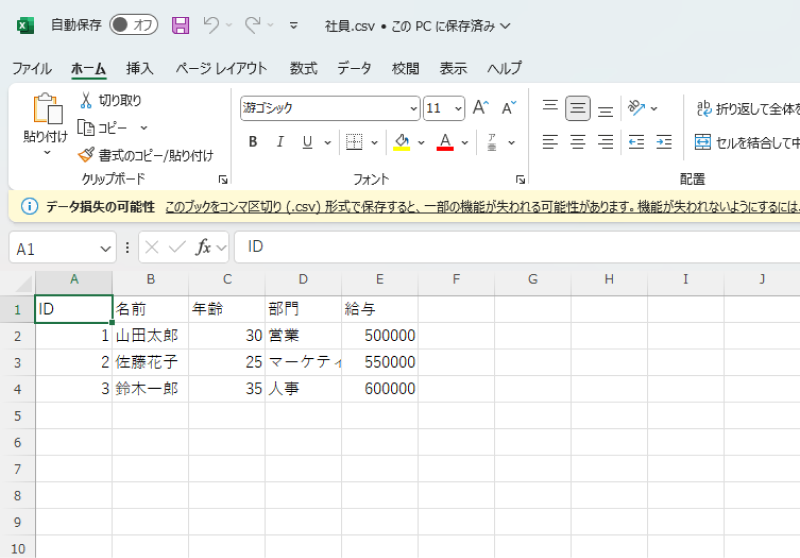Switch to the ホーム tab
Image resolution: width=800 pixels, height=558 pixels.
pyautogui.click(x=88, y=68)
